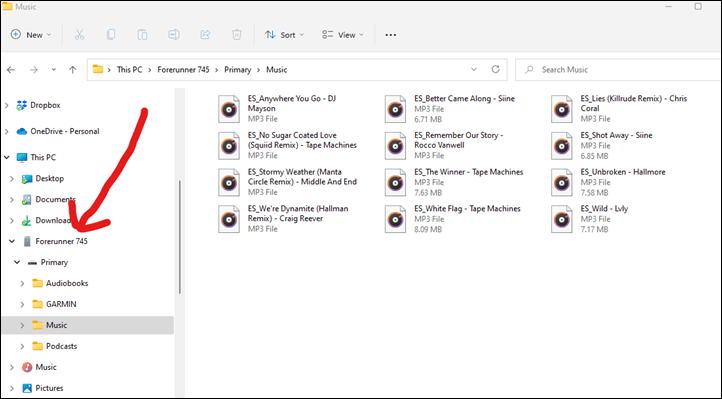Open the See more ellipsis menu
Viewport: 722px width, 399px height.
[x=390, y=35]
